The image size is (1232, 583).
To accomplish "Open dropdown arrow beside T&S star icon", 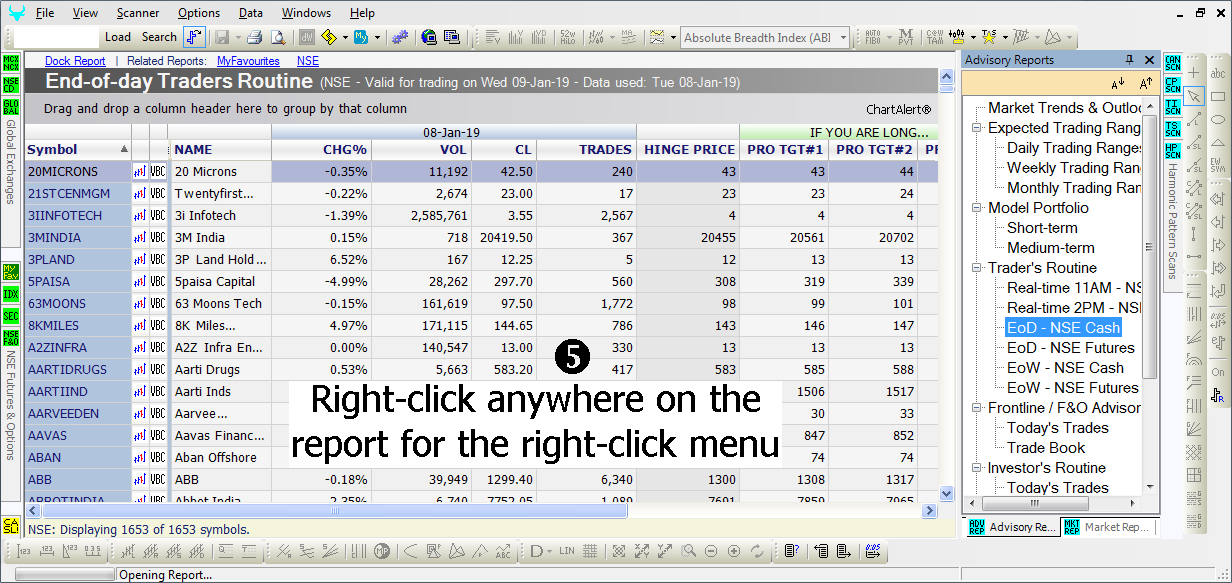I will pos(1005,37).
